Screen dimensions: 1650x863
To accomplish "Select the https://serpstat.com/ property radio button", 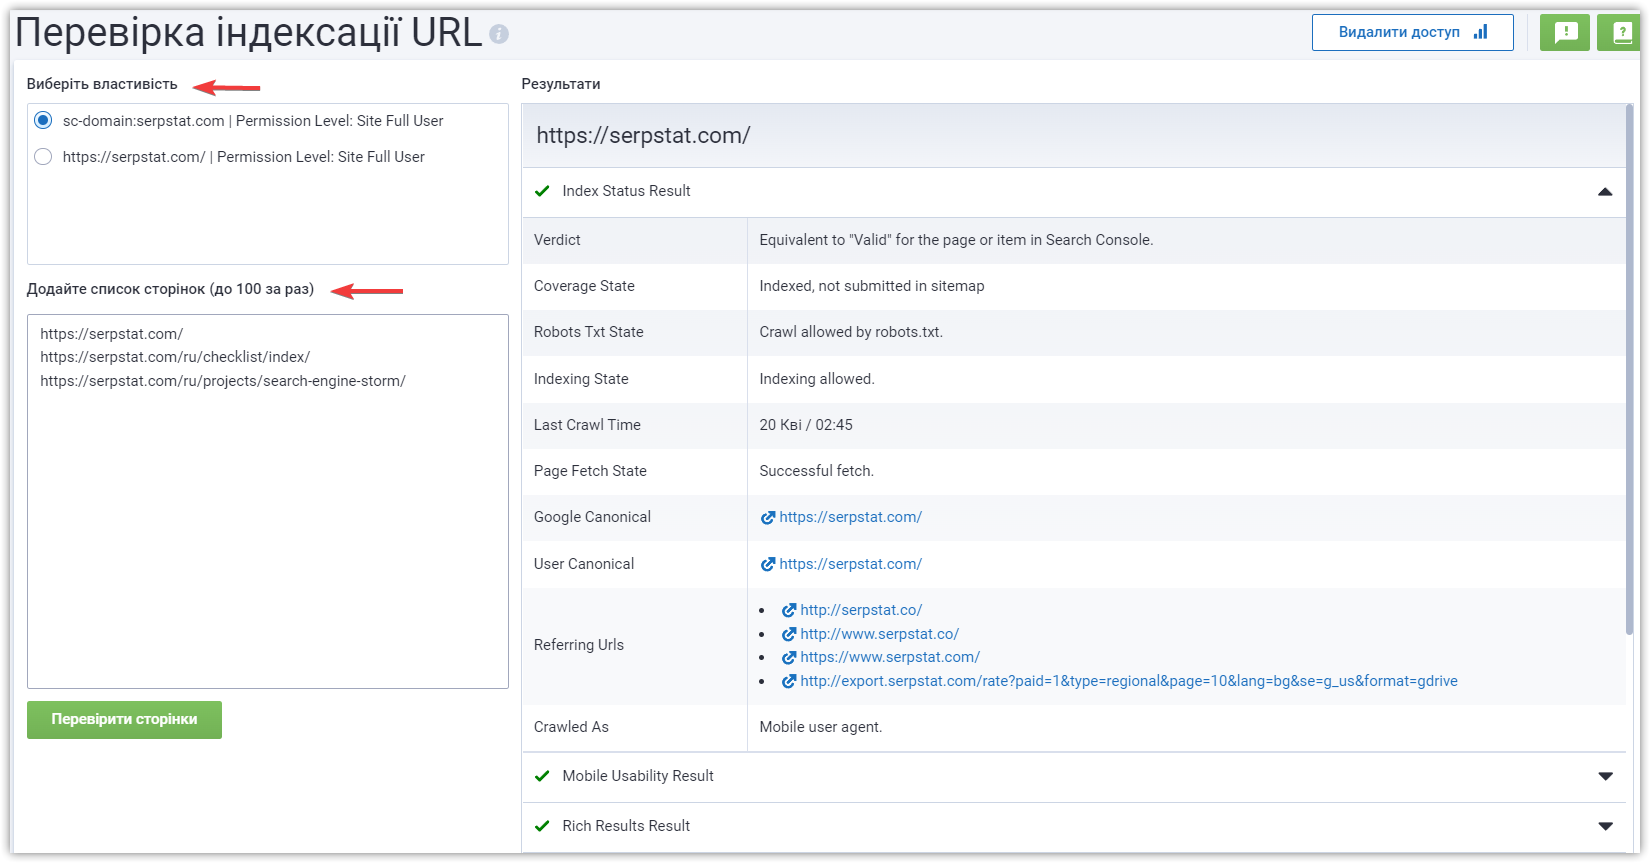I will [x=43, y=156].
